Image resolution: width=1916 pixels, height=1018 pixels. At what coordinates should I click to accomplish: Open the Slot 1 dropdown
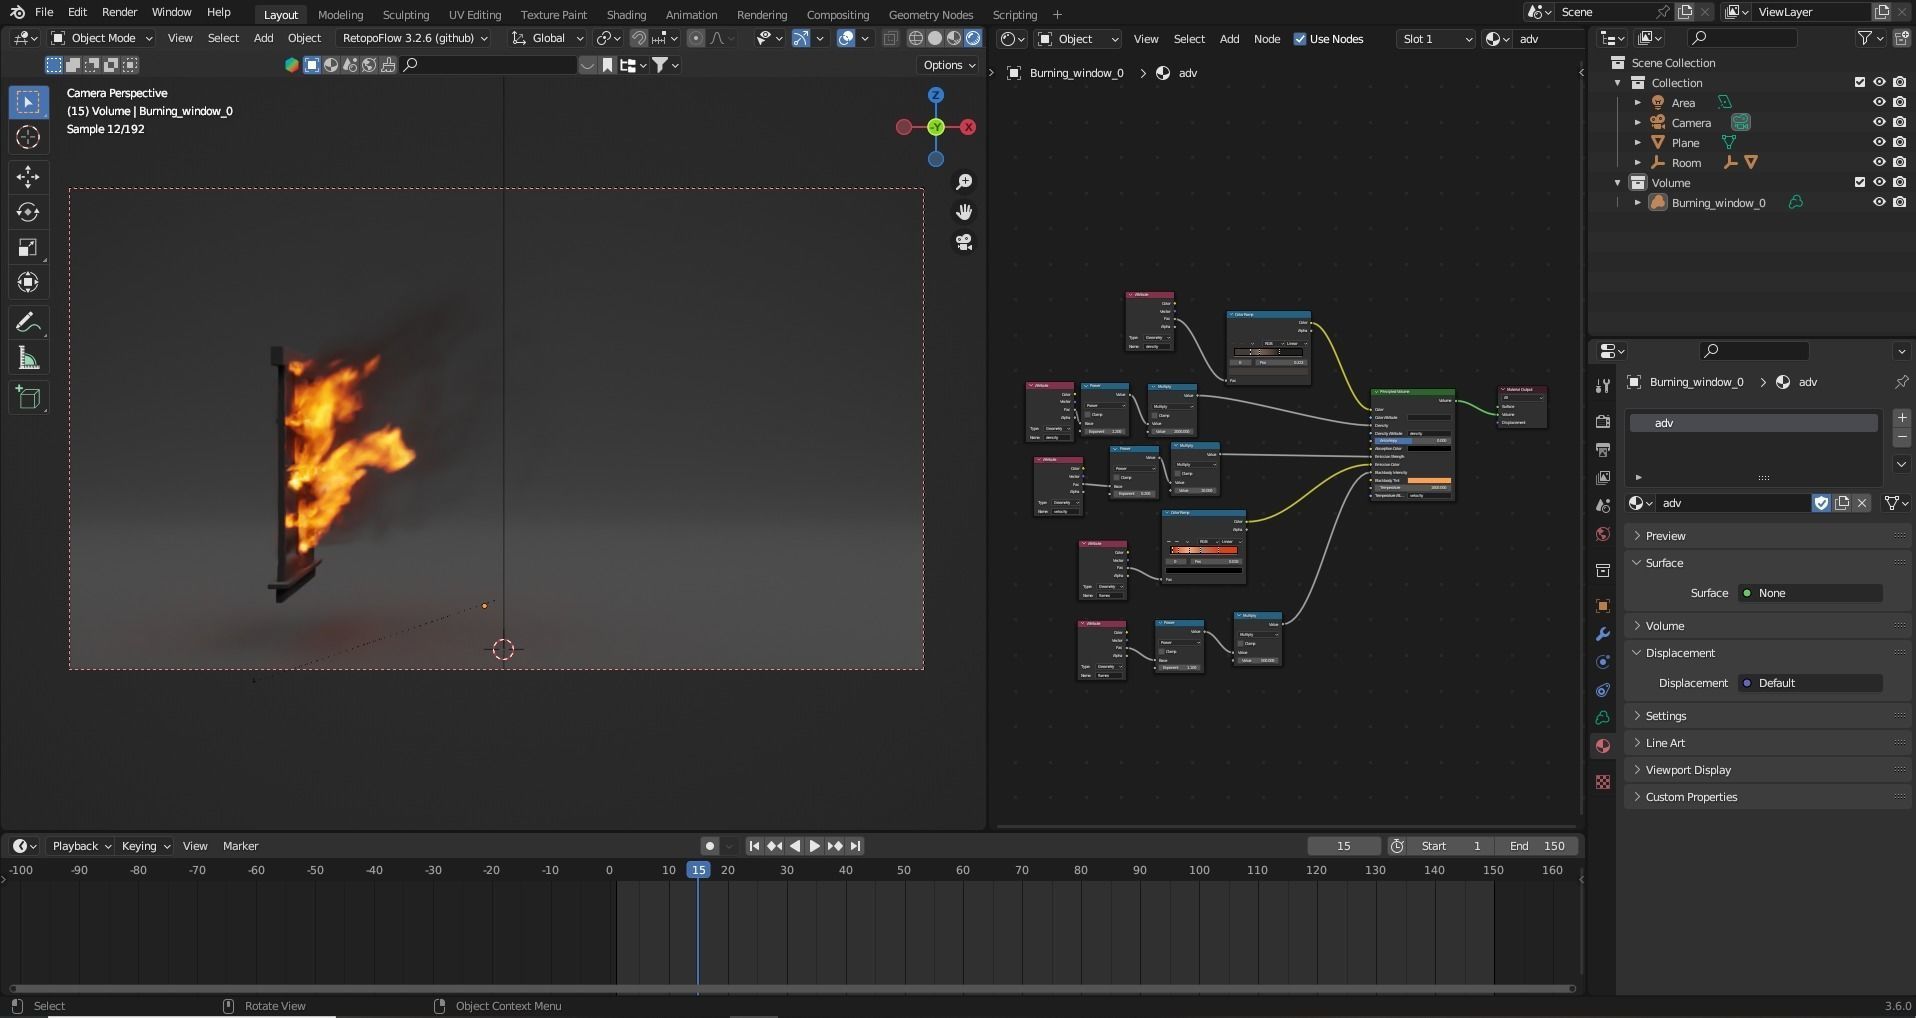[1436, 39]
